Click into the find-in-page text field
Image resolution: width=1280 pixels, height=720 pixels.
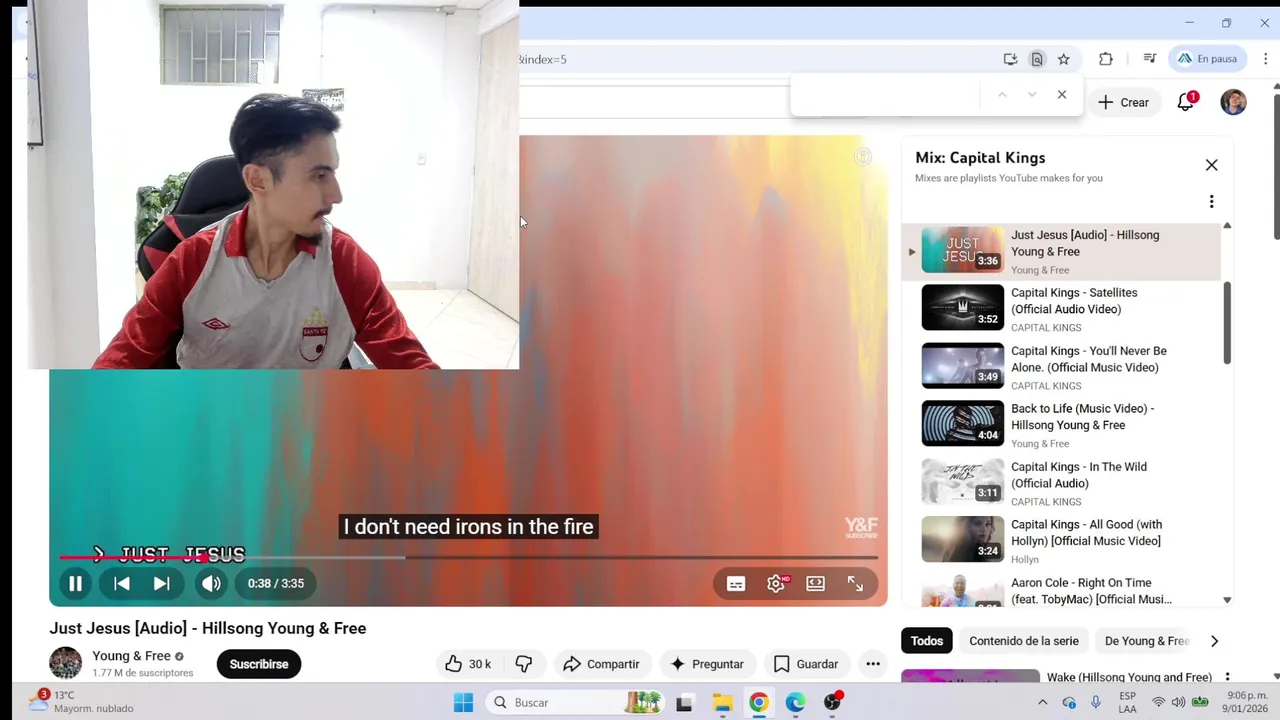889,95
